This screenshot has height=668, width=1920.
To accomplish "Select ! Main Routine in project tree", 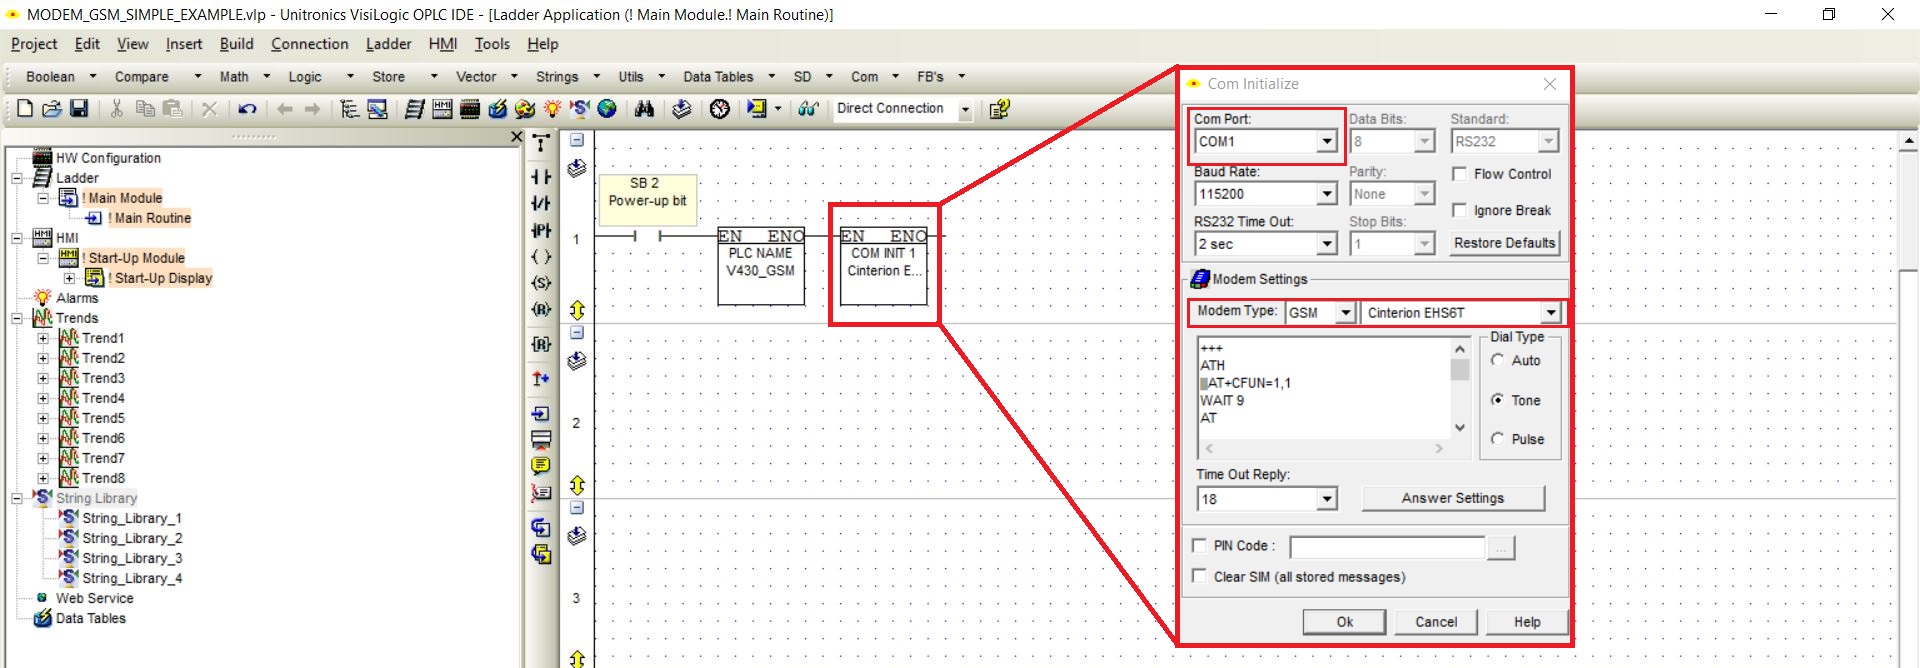I will 150,218.
